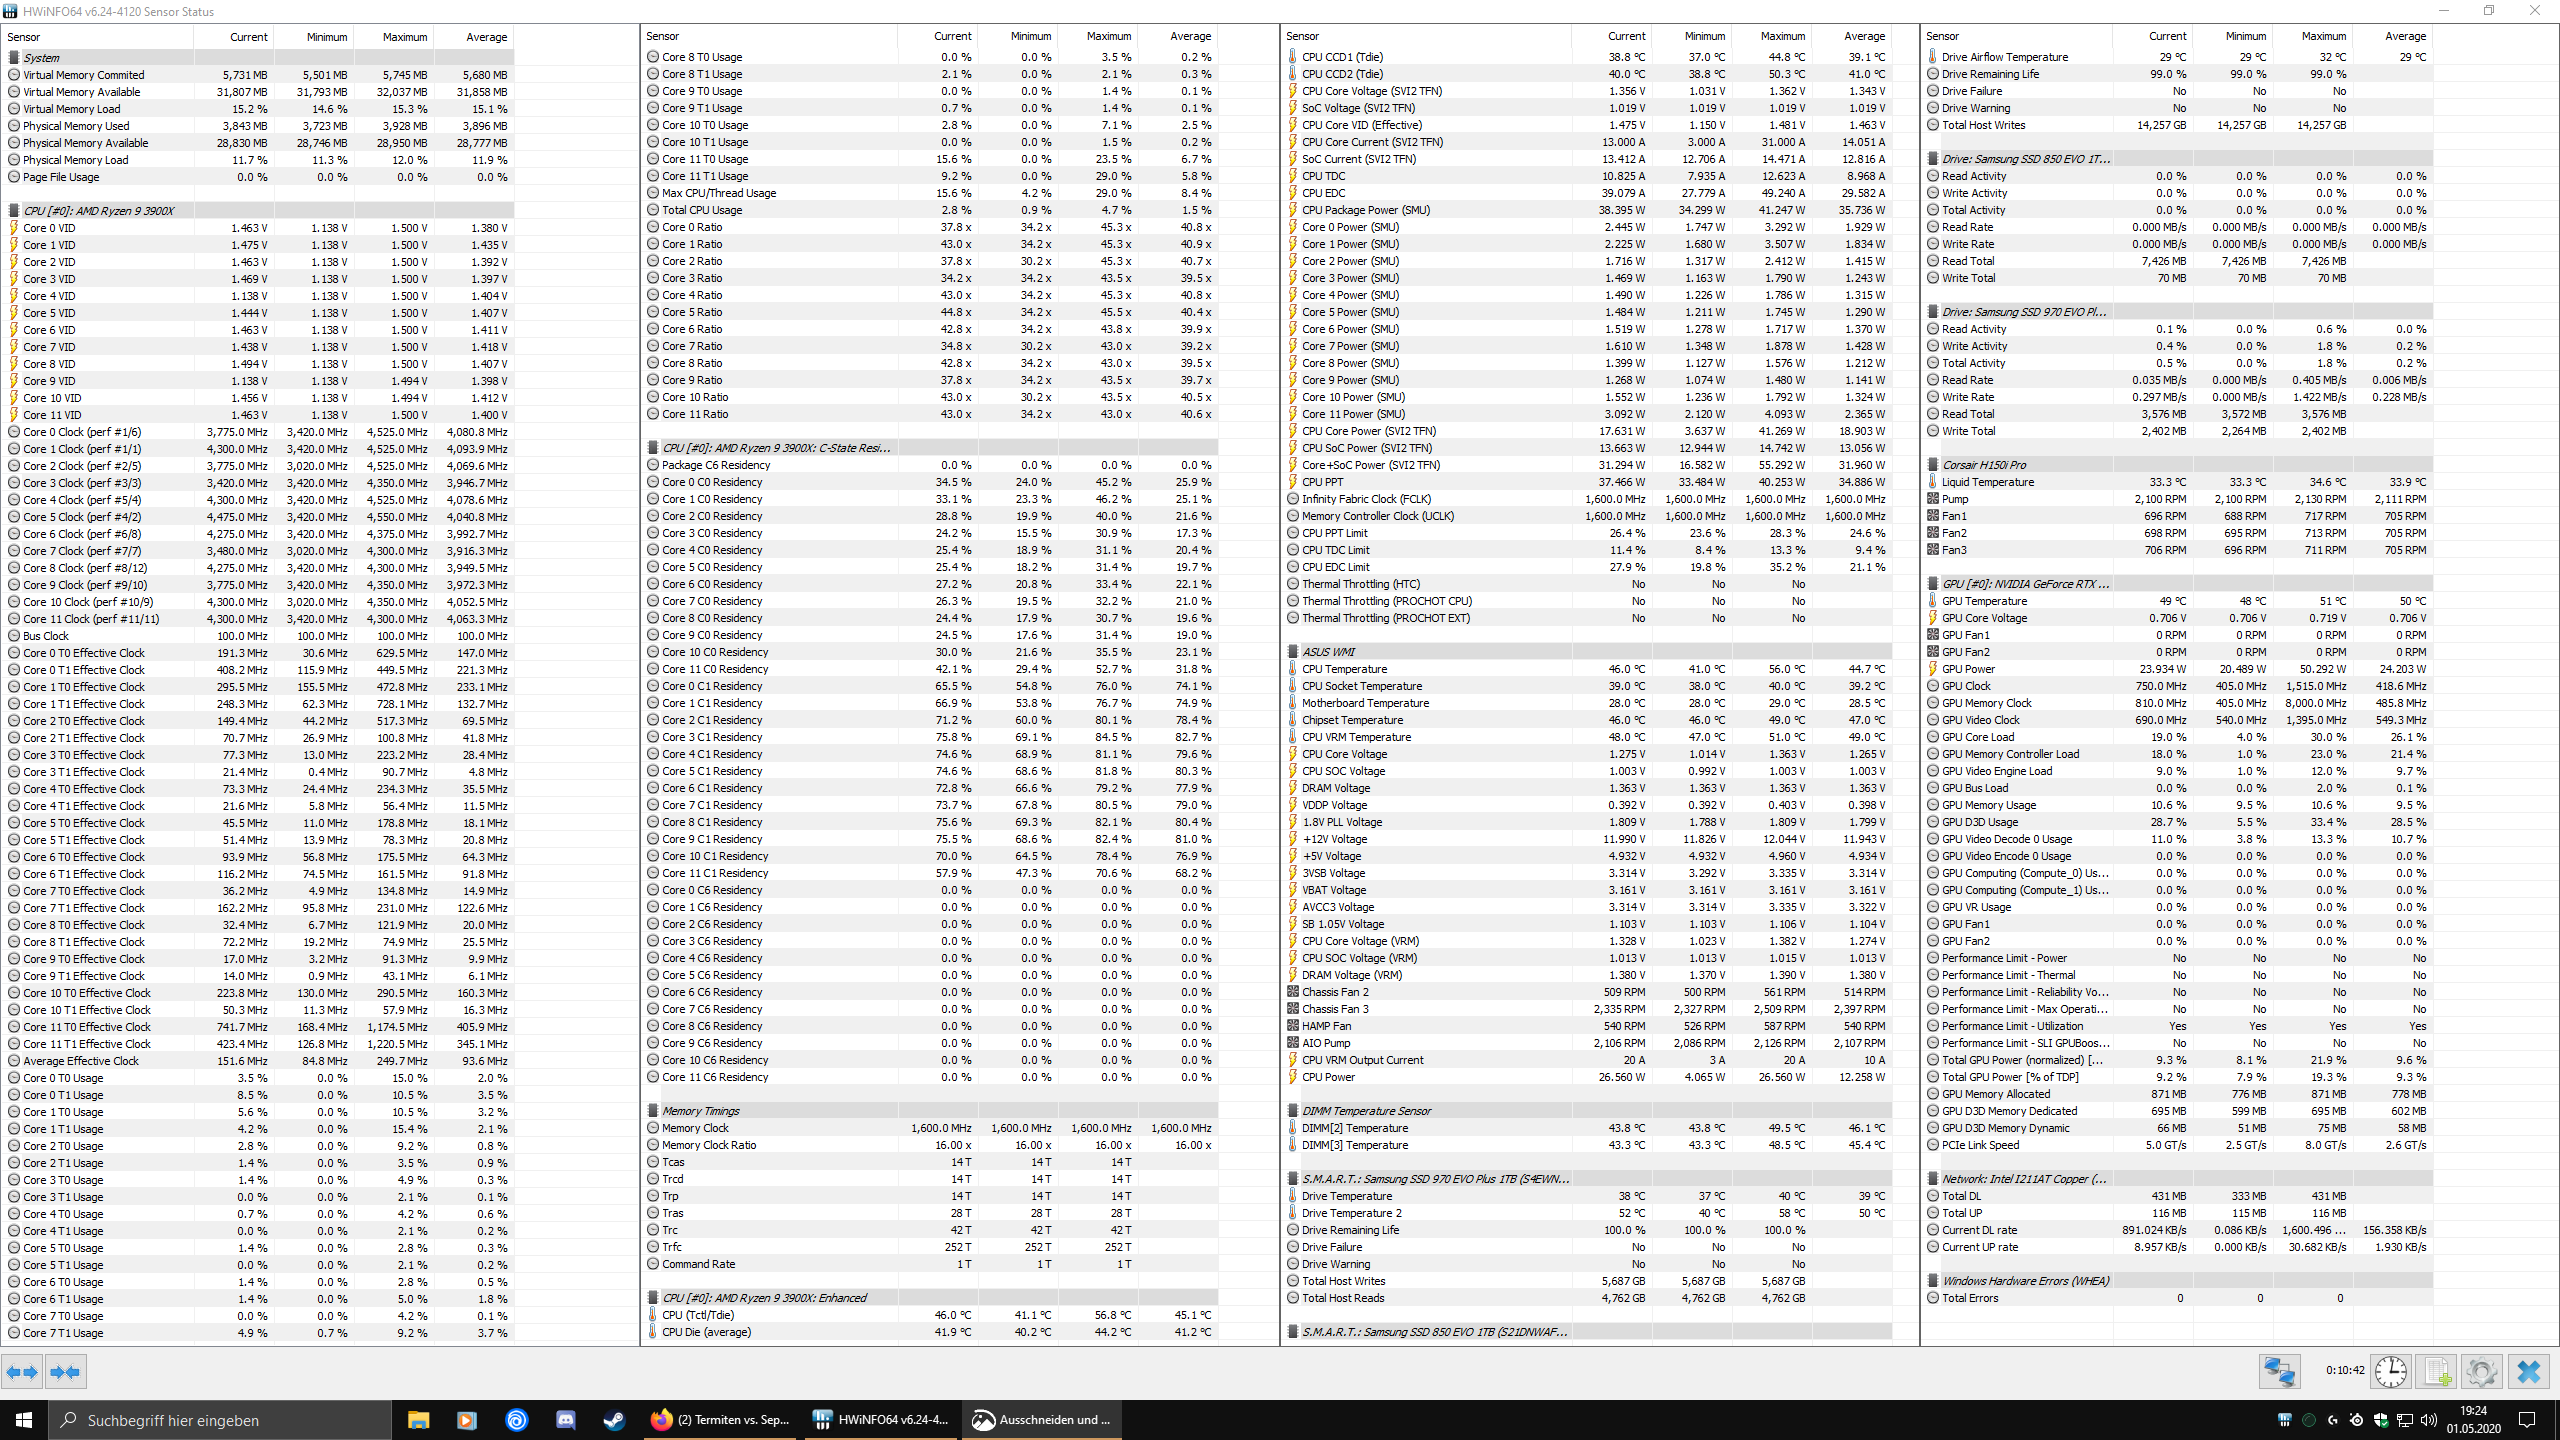Select the Max CPU/Thread Usage row

(x=930, y=193)
